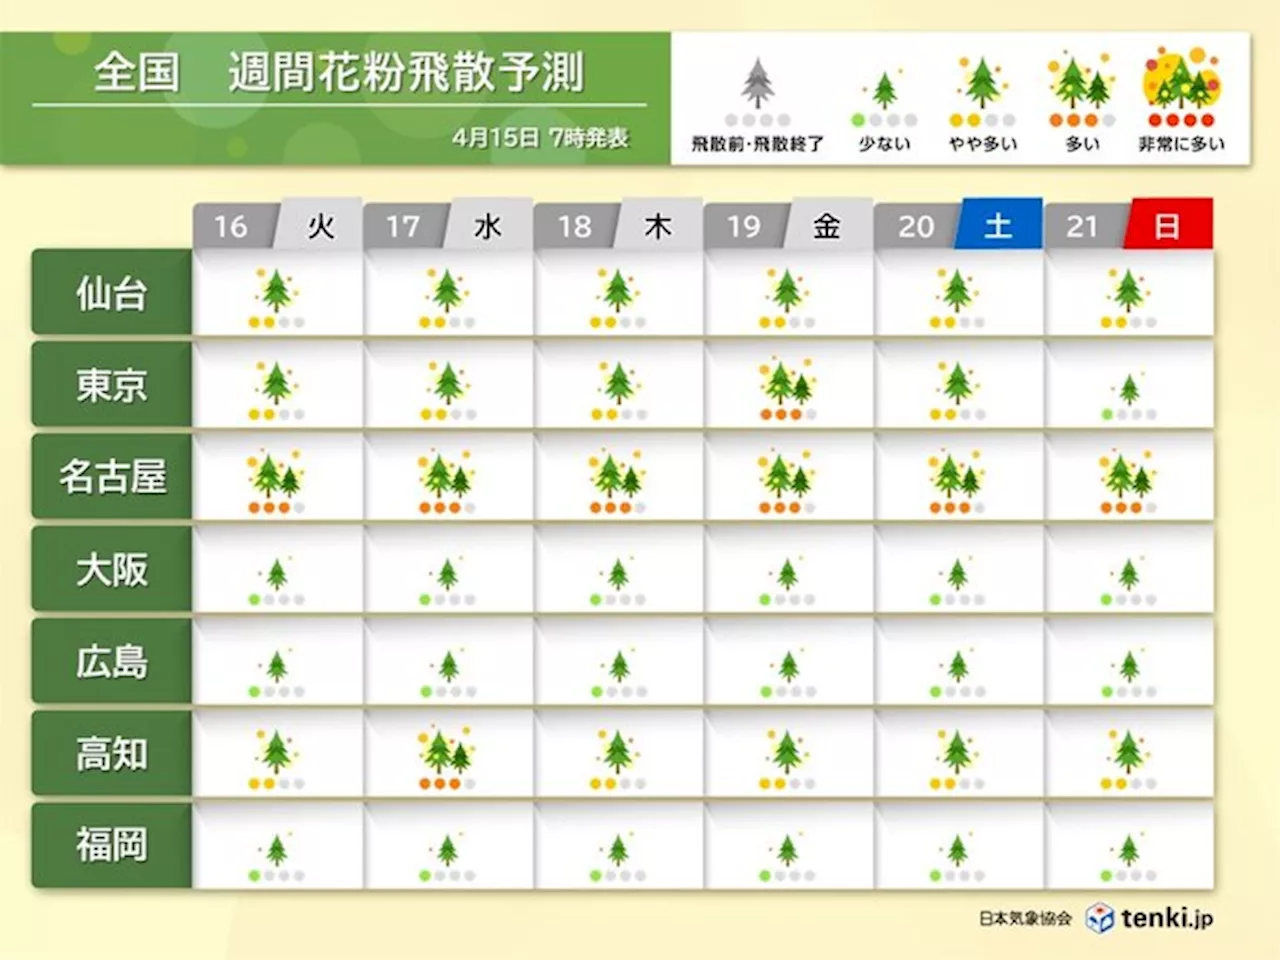Click Sendai's pollen icon for Thursday 18
This screenshot has width=1280, height=960.
coord(618,298)
